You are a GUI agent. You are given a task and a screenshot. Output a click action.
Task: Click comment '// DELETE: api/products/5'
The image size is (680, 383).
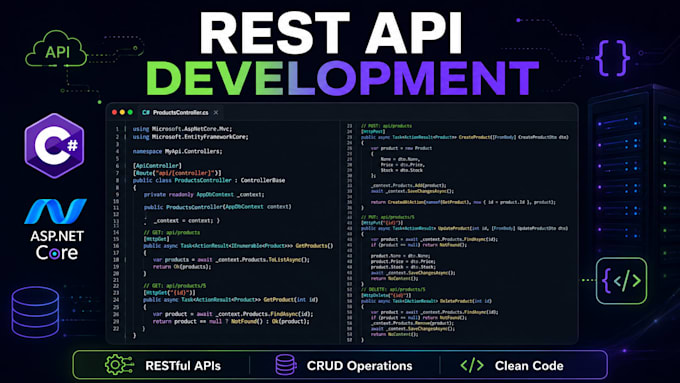(x=393, y=289)
